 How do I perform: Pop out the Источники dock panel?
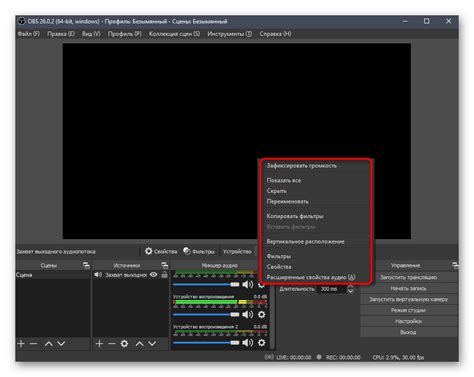click(164, 265)
